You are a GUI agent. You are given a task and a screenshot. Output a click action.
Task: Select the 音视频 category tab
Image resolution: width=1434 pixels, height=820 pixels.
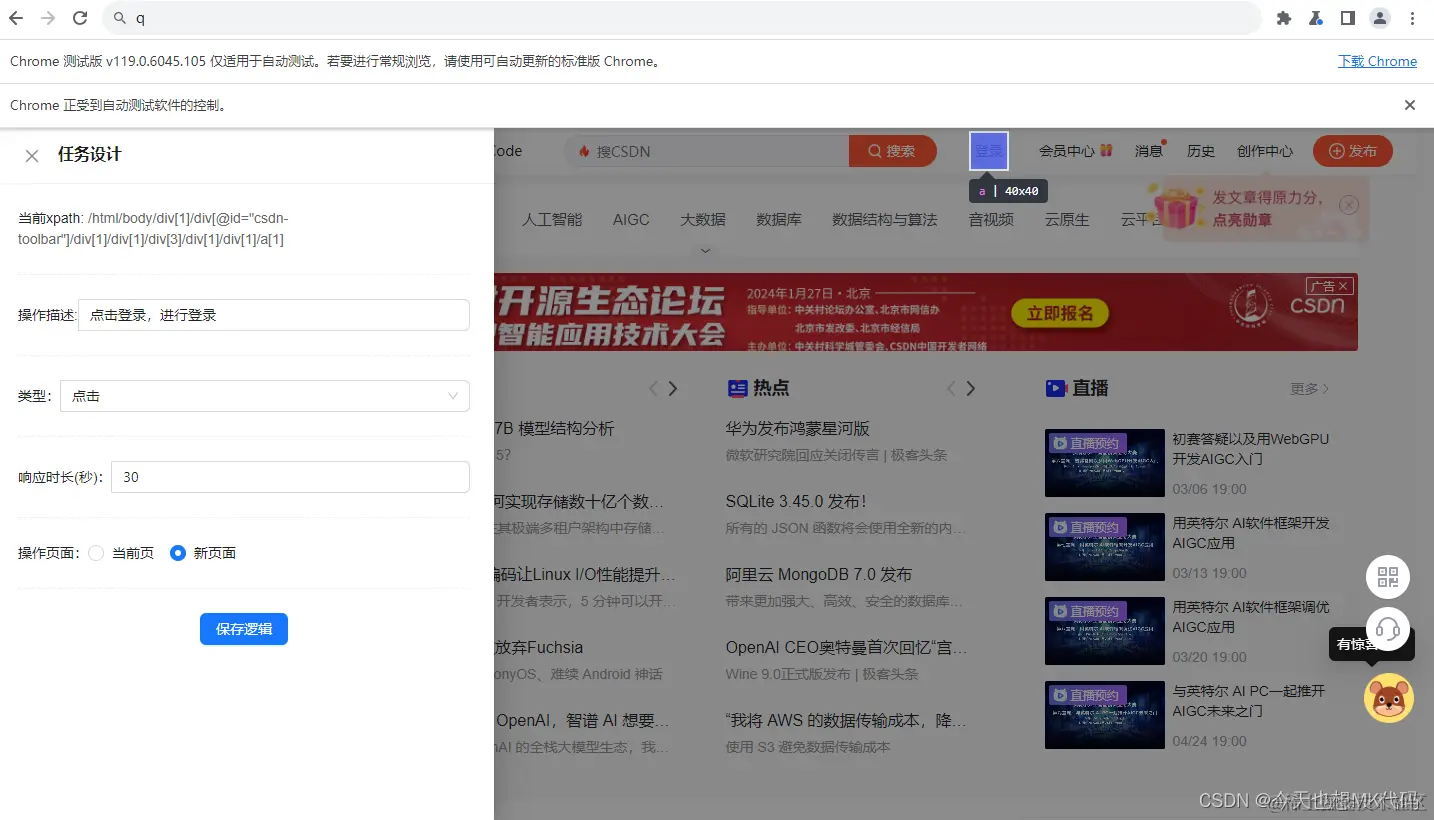pos(991,219)
